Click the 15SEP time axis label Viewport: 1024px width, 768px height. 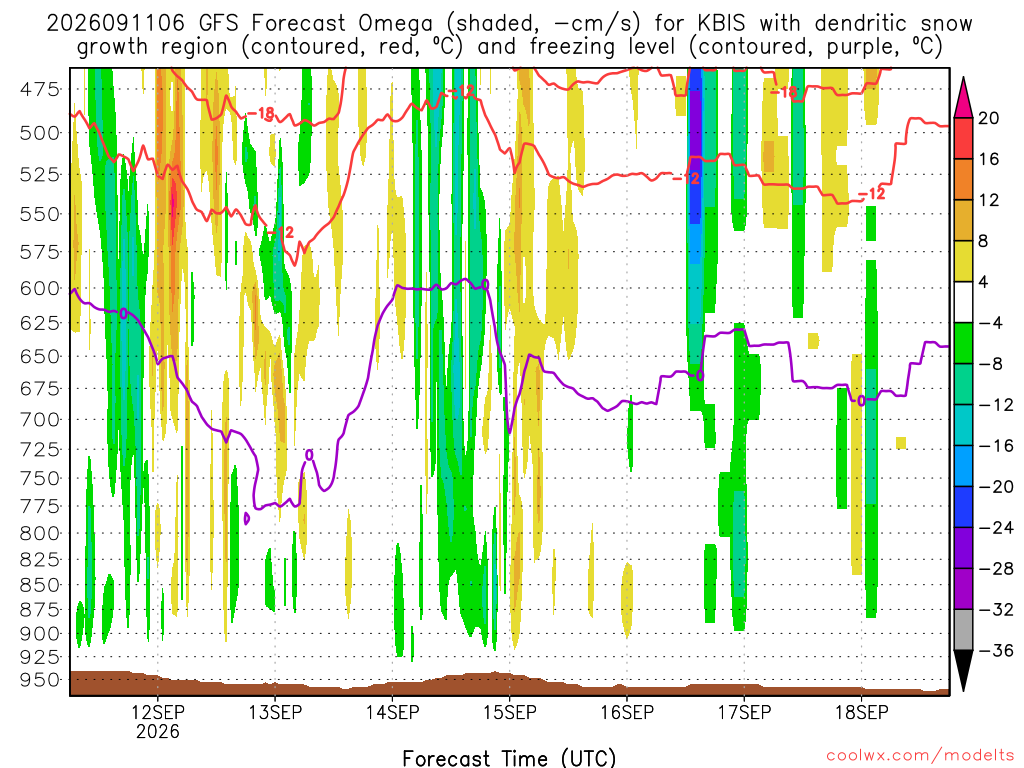click(509, 712)
